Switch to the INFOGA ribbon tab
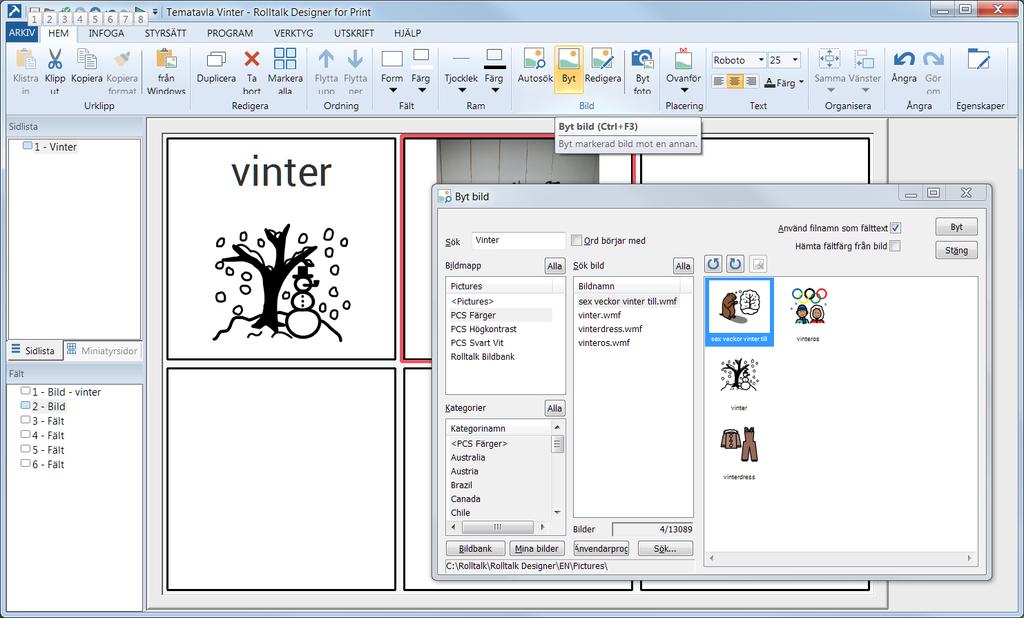This screenshot has height=618, width=1024. click(106, 33)
